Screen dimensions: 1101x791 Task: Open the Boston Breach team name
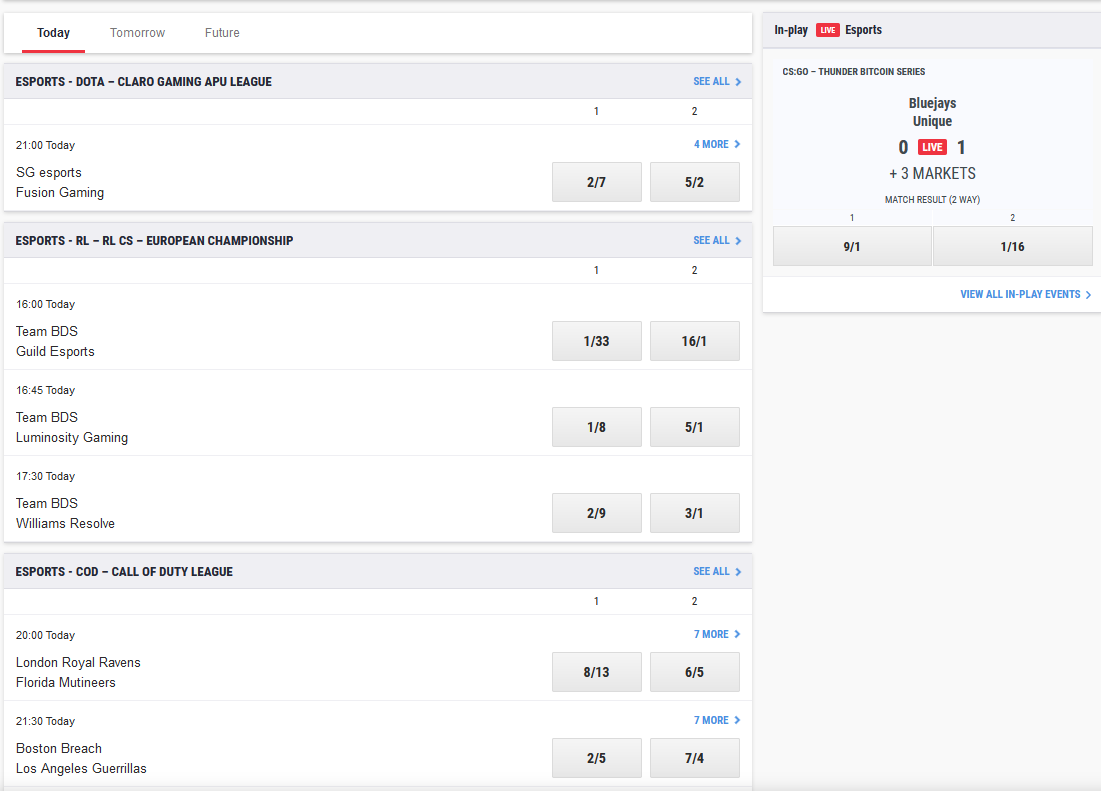coord(58,748)
